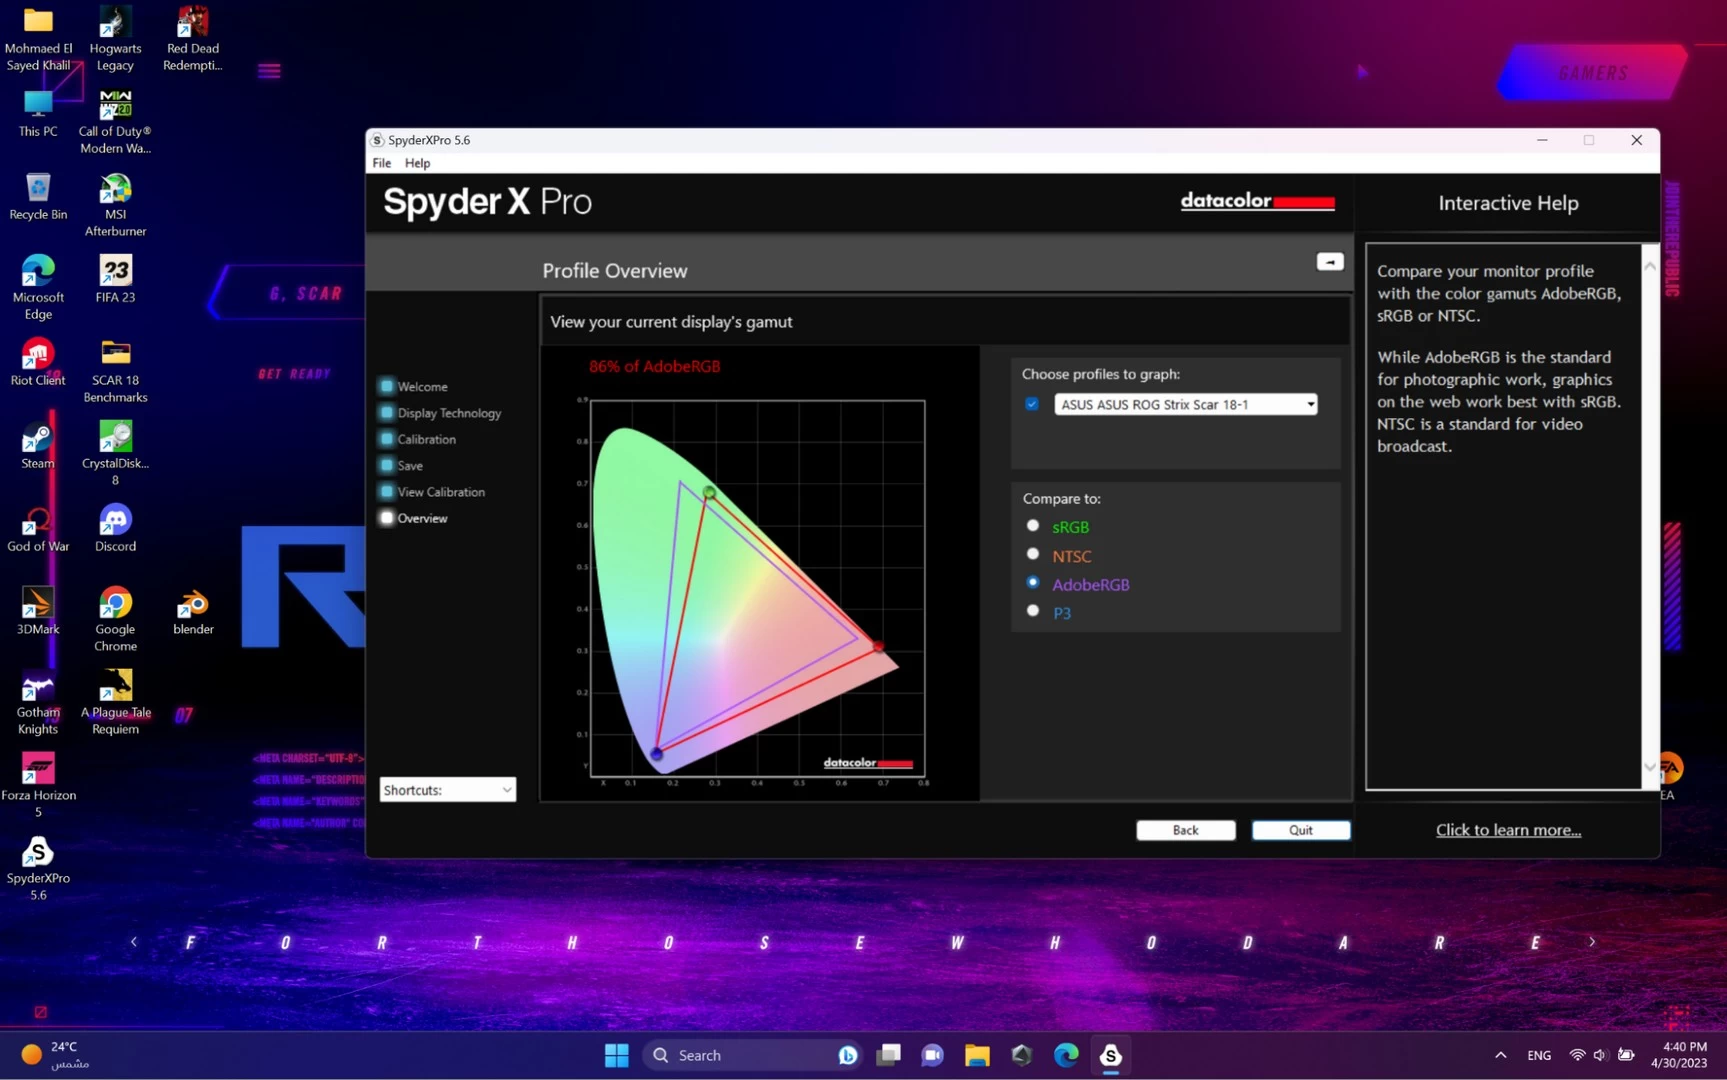Expand the Shortcuts dropdown
This screenshot has height=1080, width=1727.
coord(447,790)
